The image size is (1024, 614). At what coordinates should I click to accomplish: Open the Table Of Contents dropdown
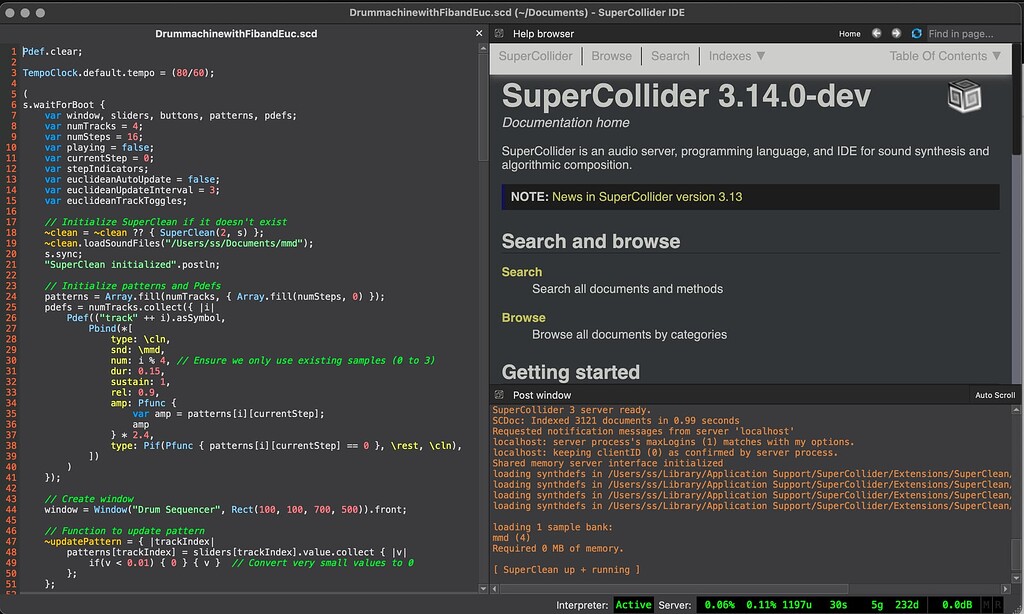click(946, 56)
